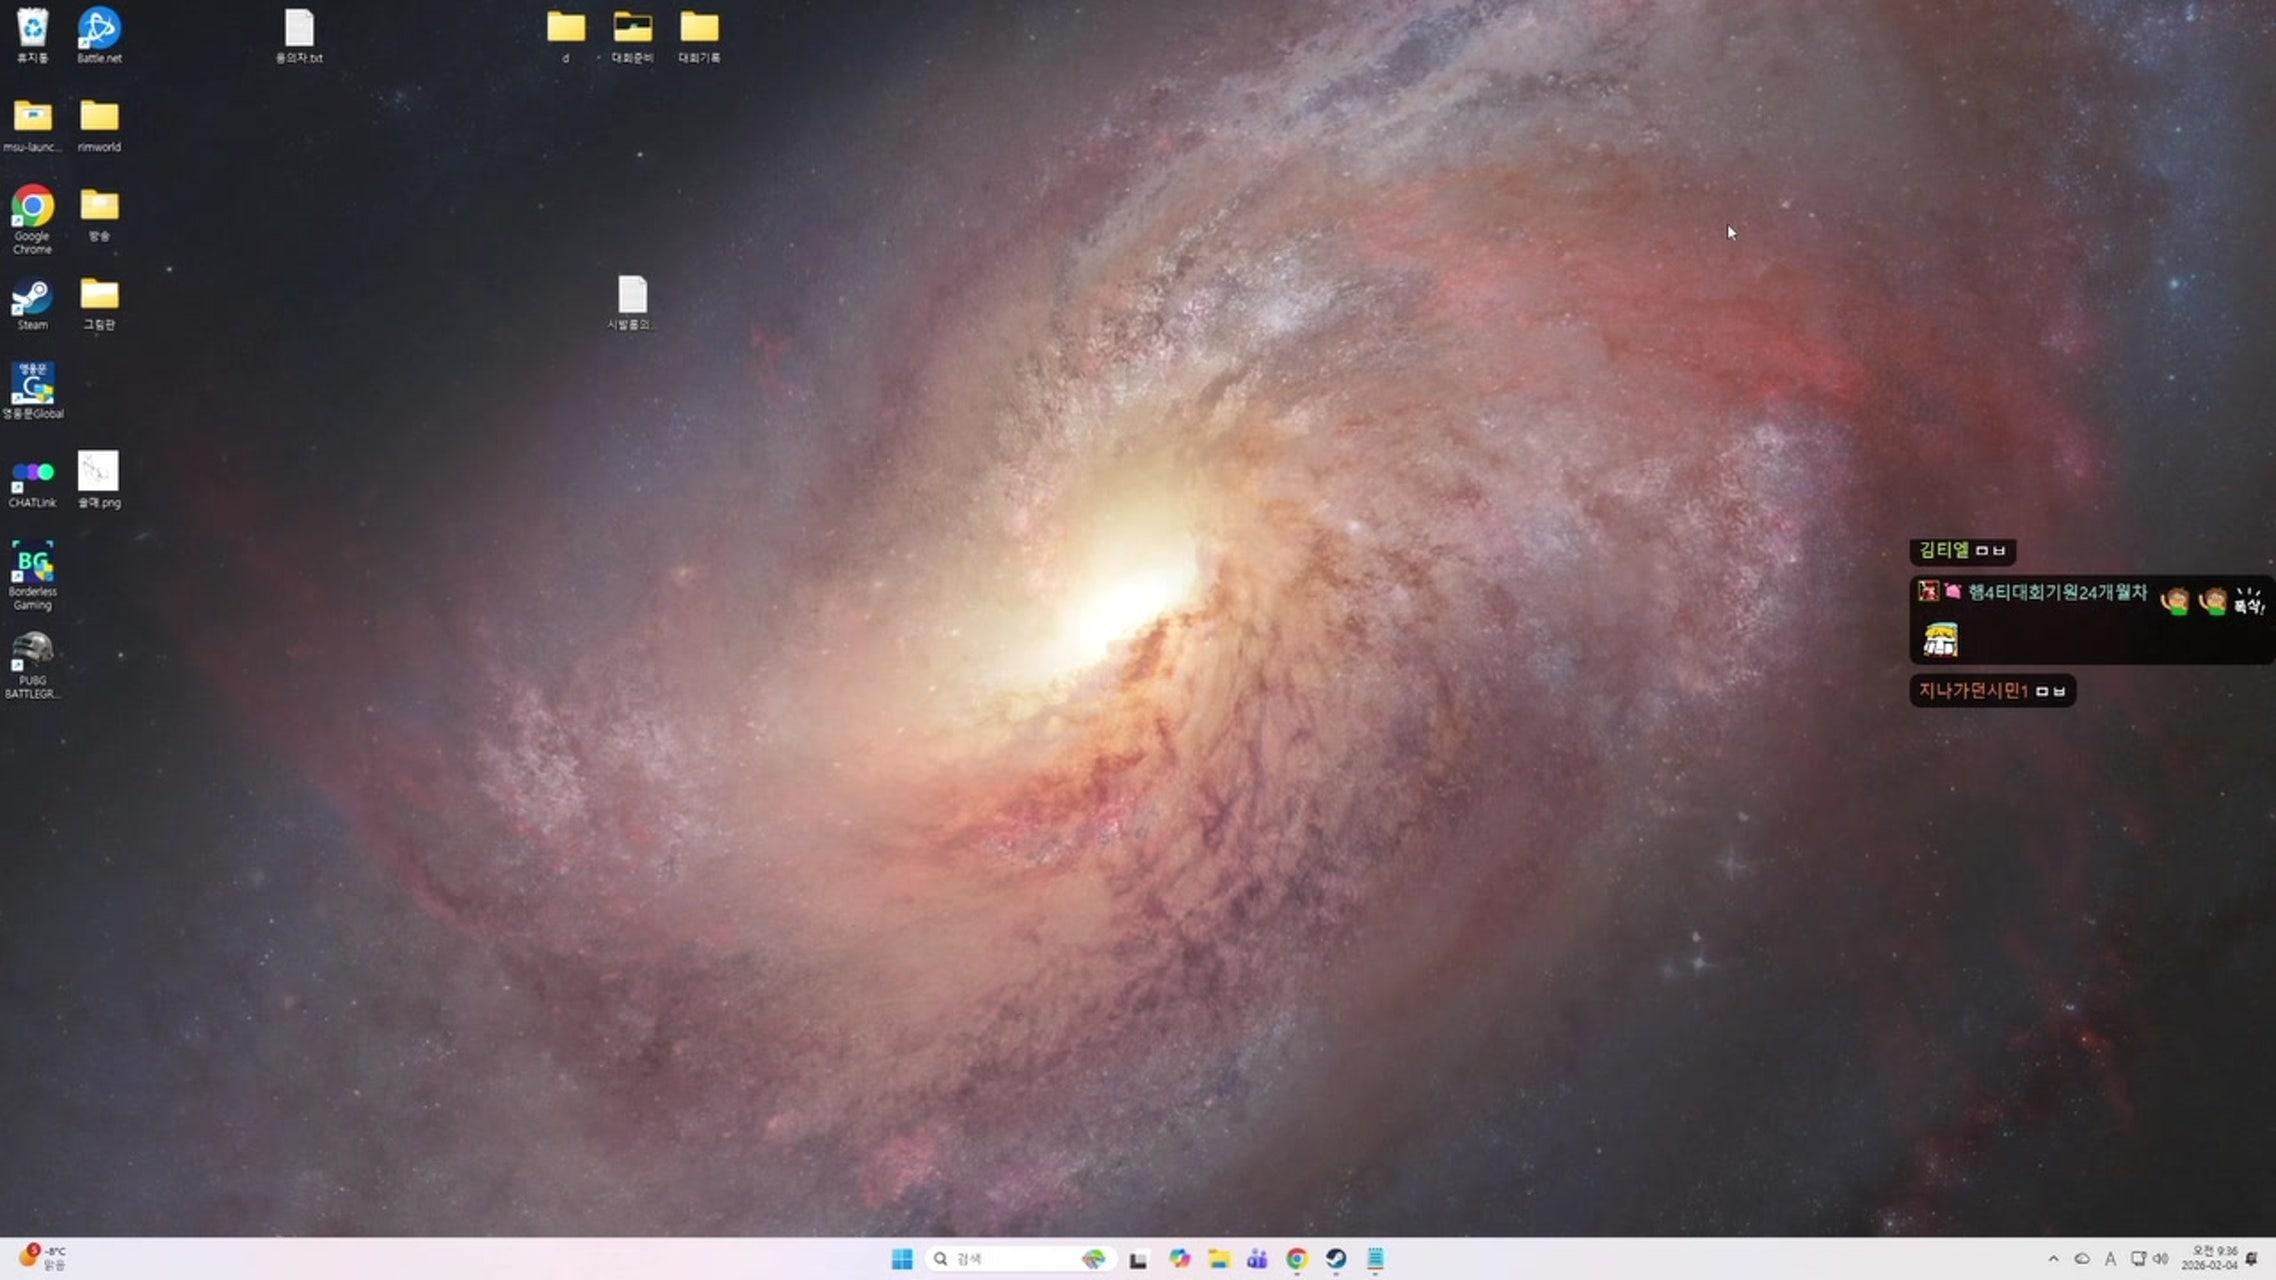
Task: Toggle the input language indicator
Action: point(2110,1259)
